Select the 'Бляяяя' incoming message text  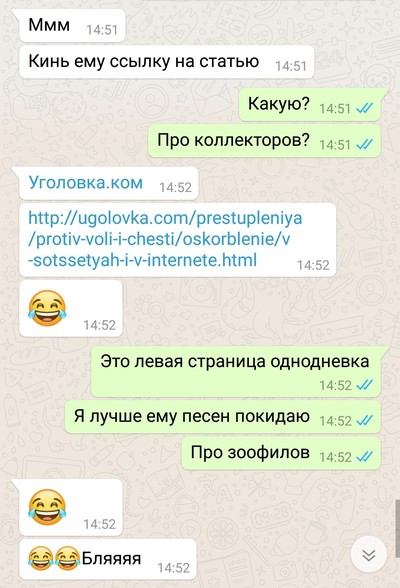pos(111,558)
